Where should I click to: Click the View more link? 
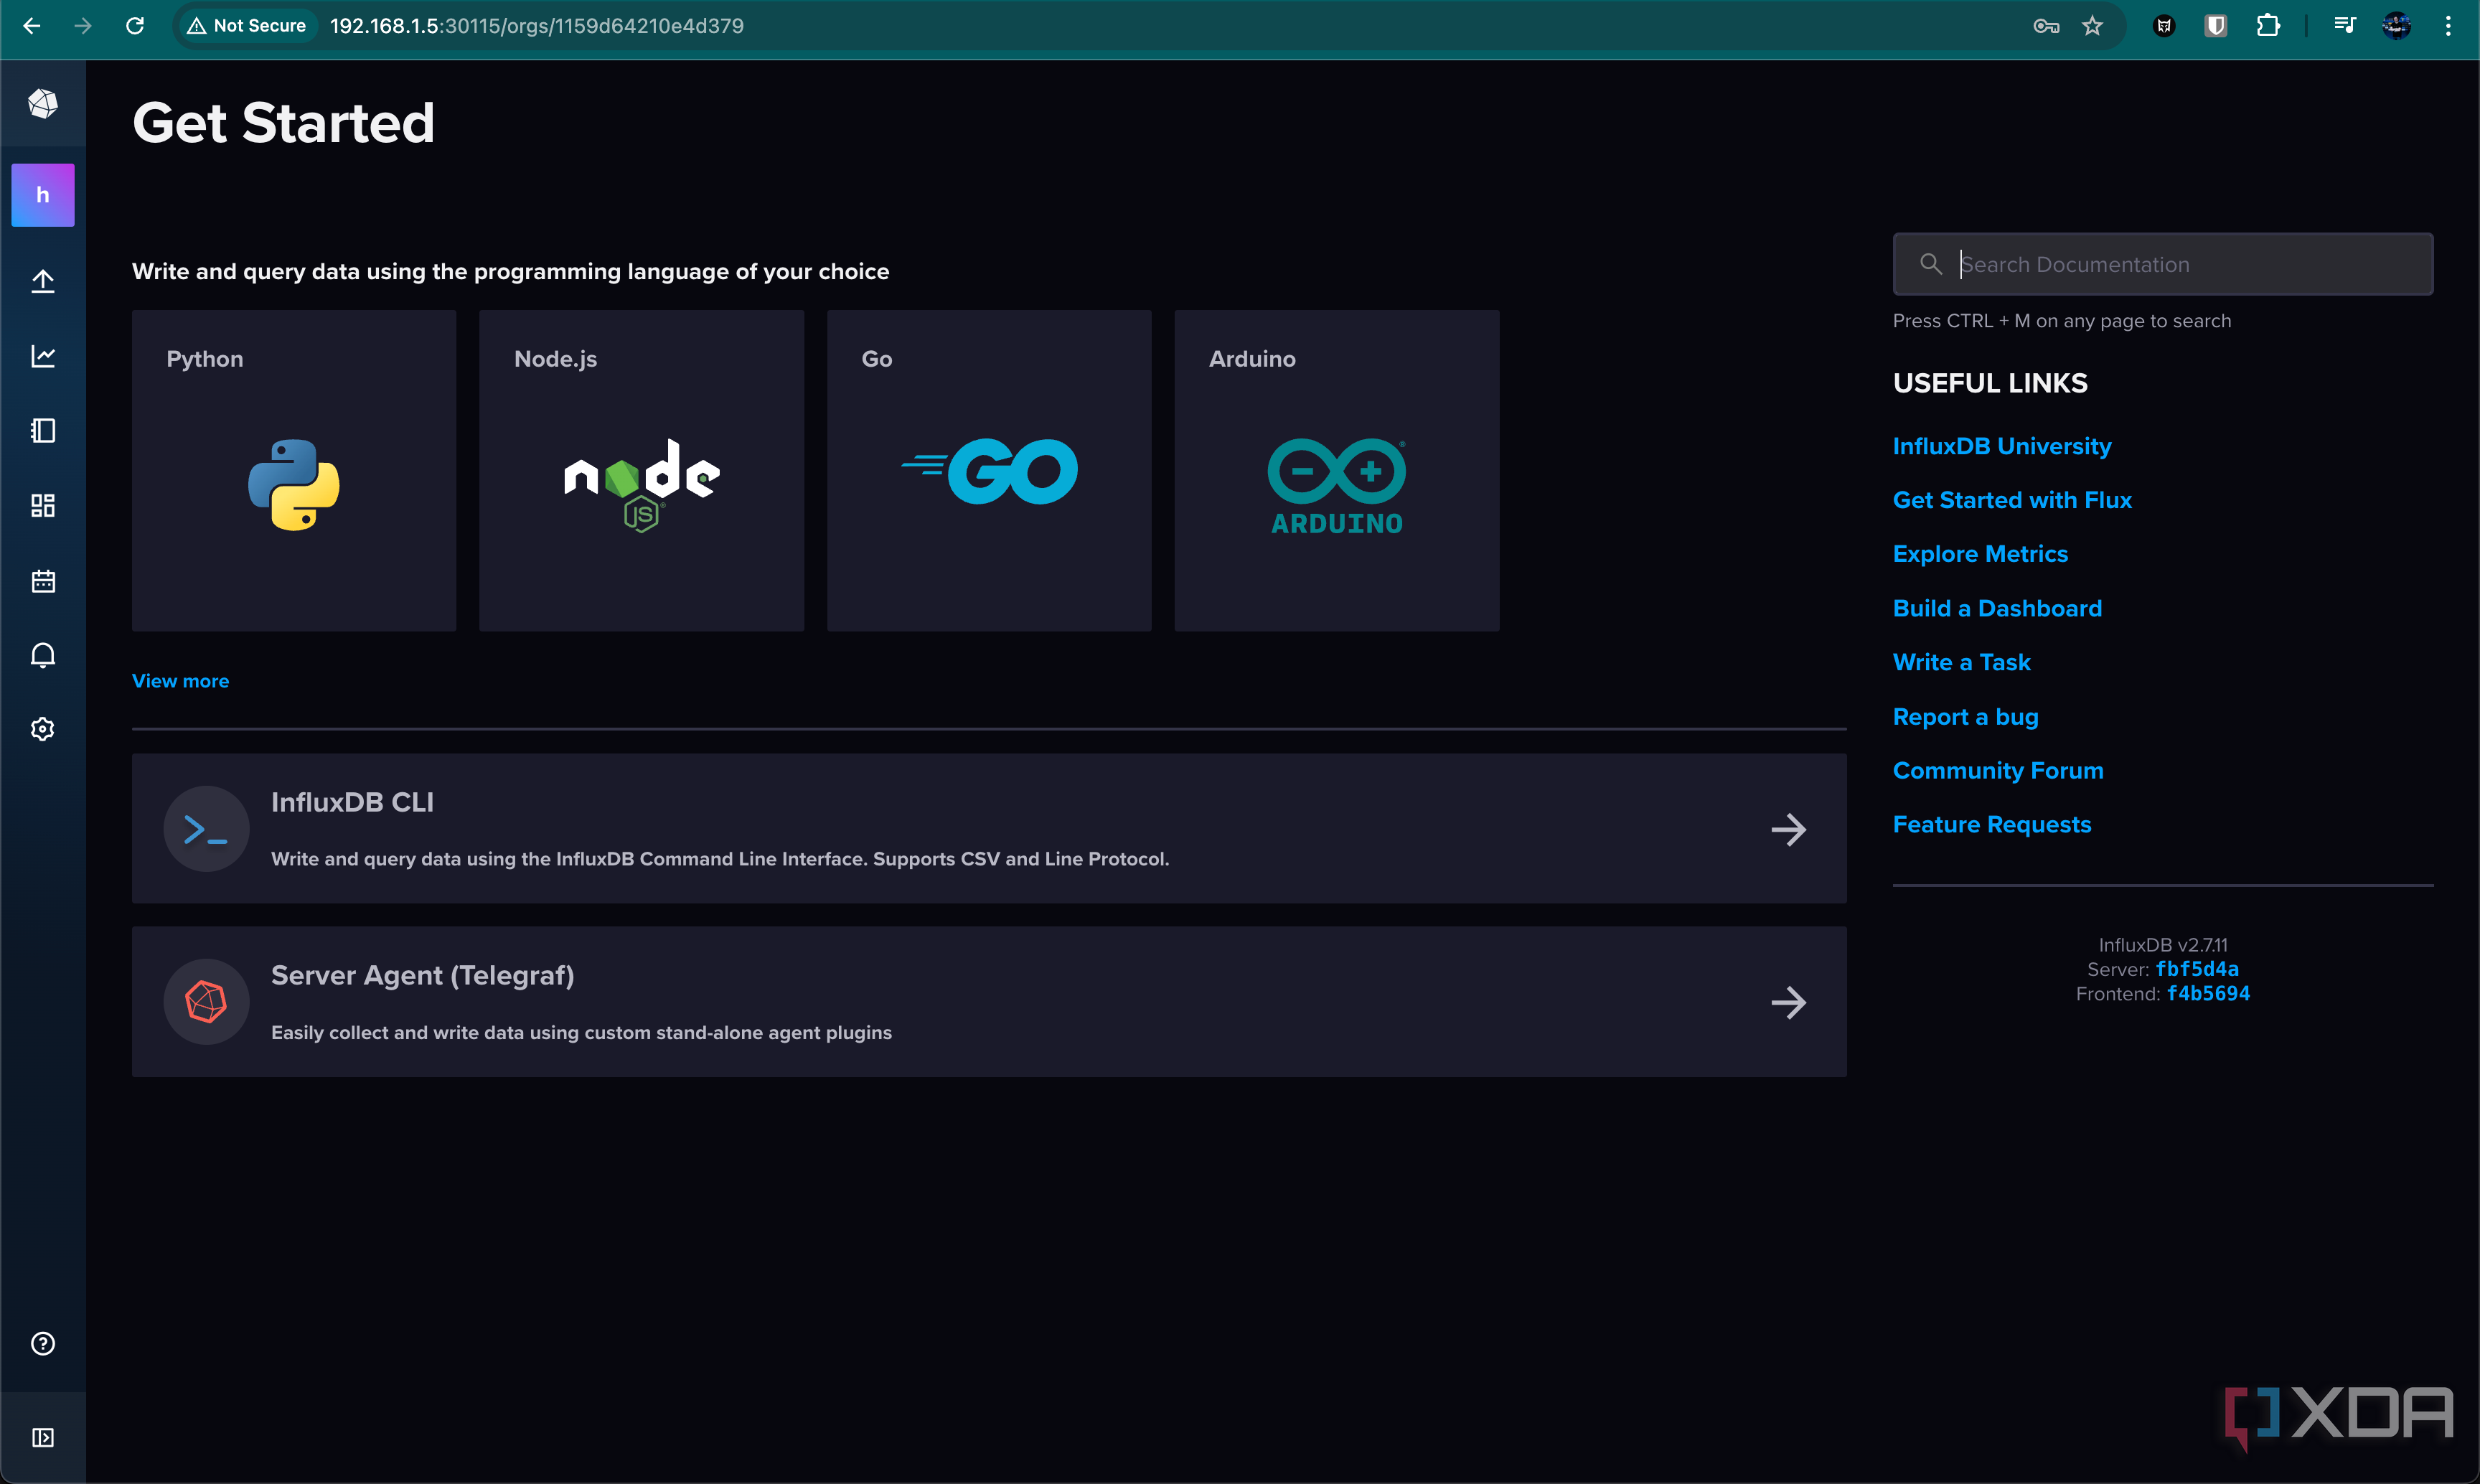[180, 681]
